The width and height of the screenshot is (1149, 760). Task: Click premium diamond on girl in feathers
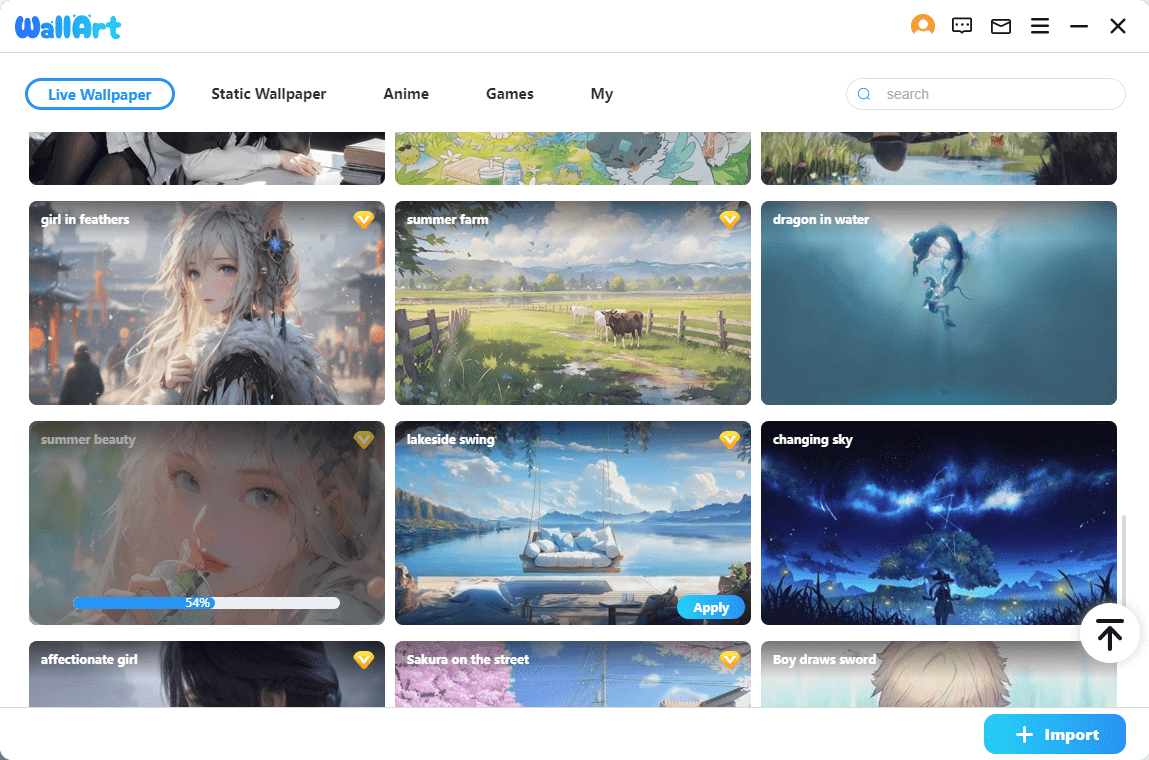tap(363, 219)
